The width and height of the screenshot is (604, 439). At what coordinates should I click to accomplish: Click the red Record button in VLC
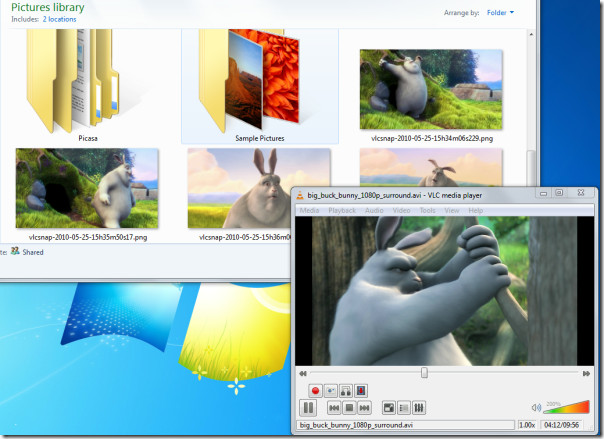pos(315,391)
